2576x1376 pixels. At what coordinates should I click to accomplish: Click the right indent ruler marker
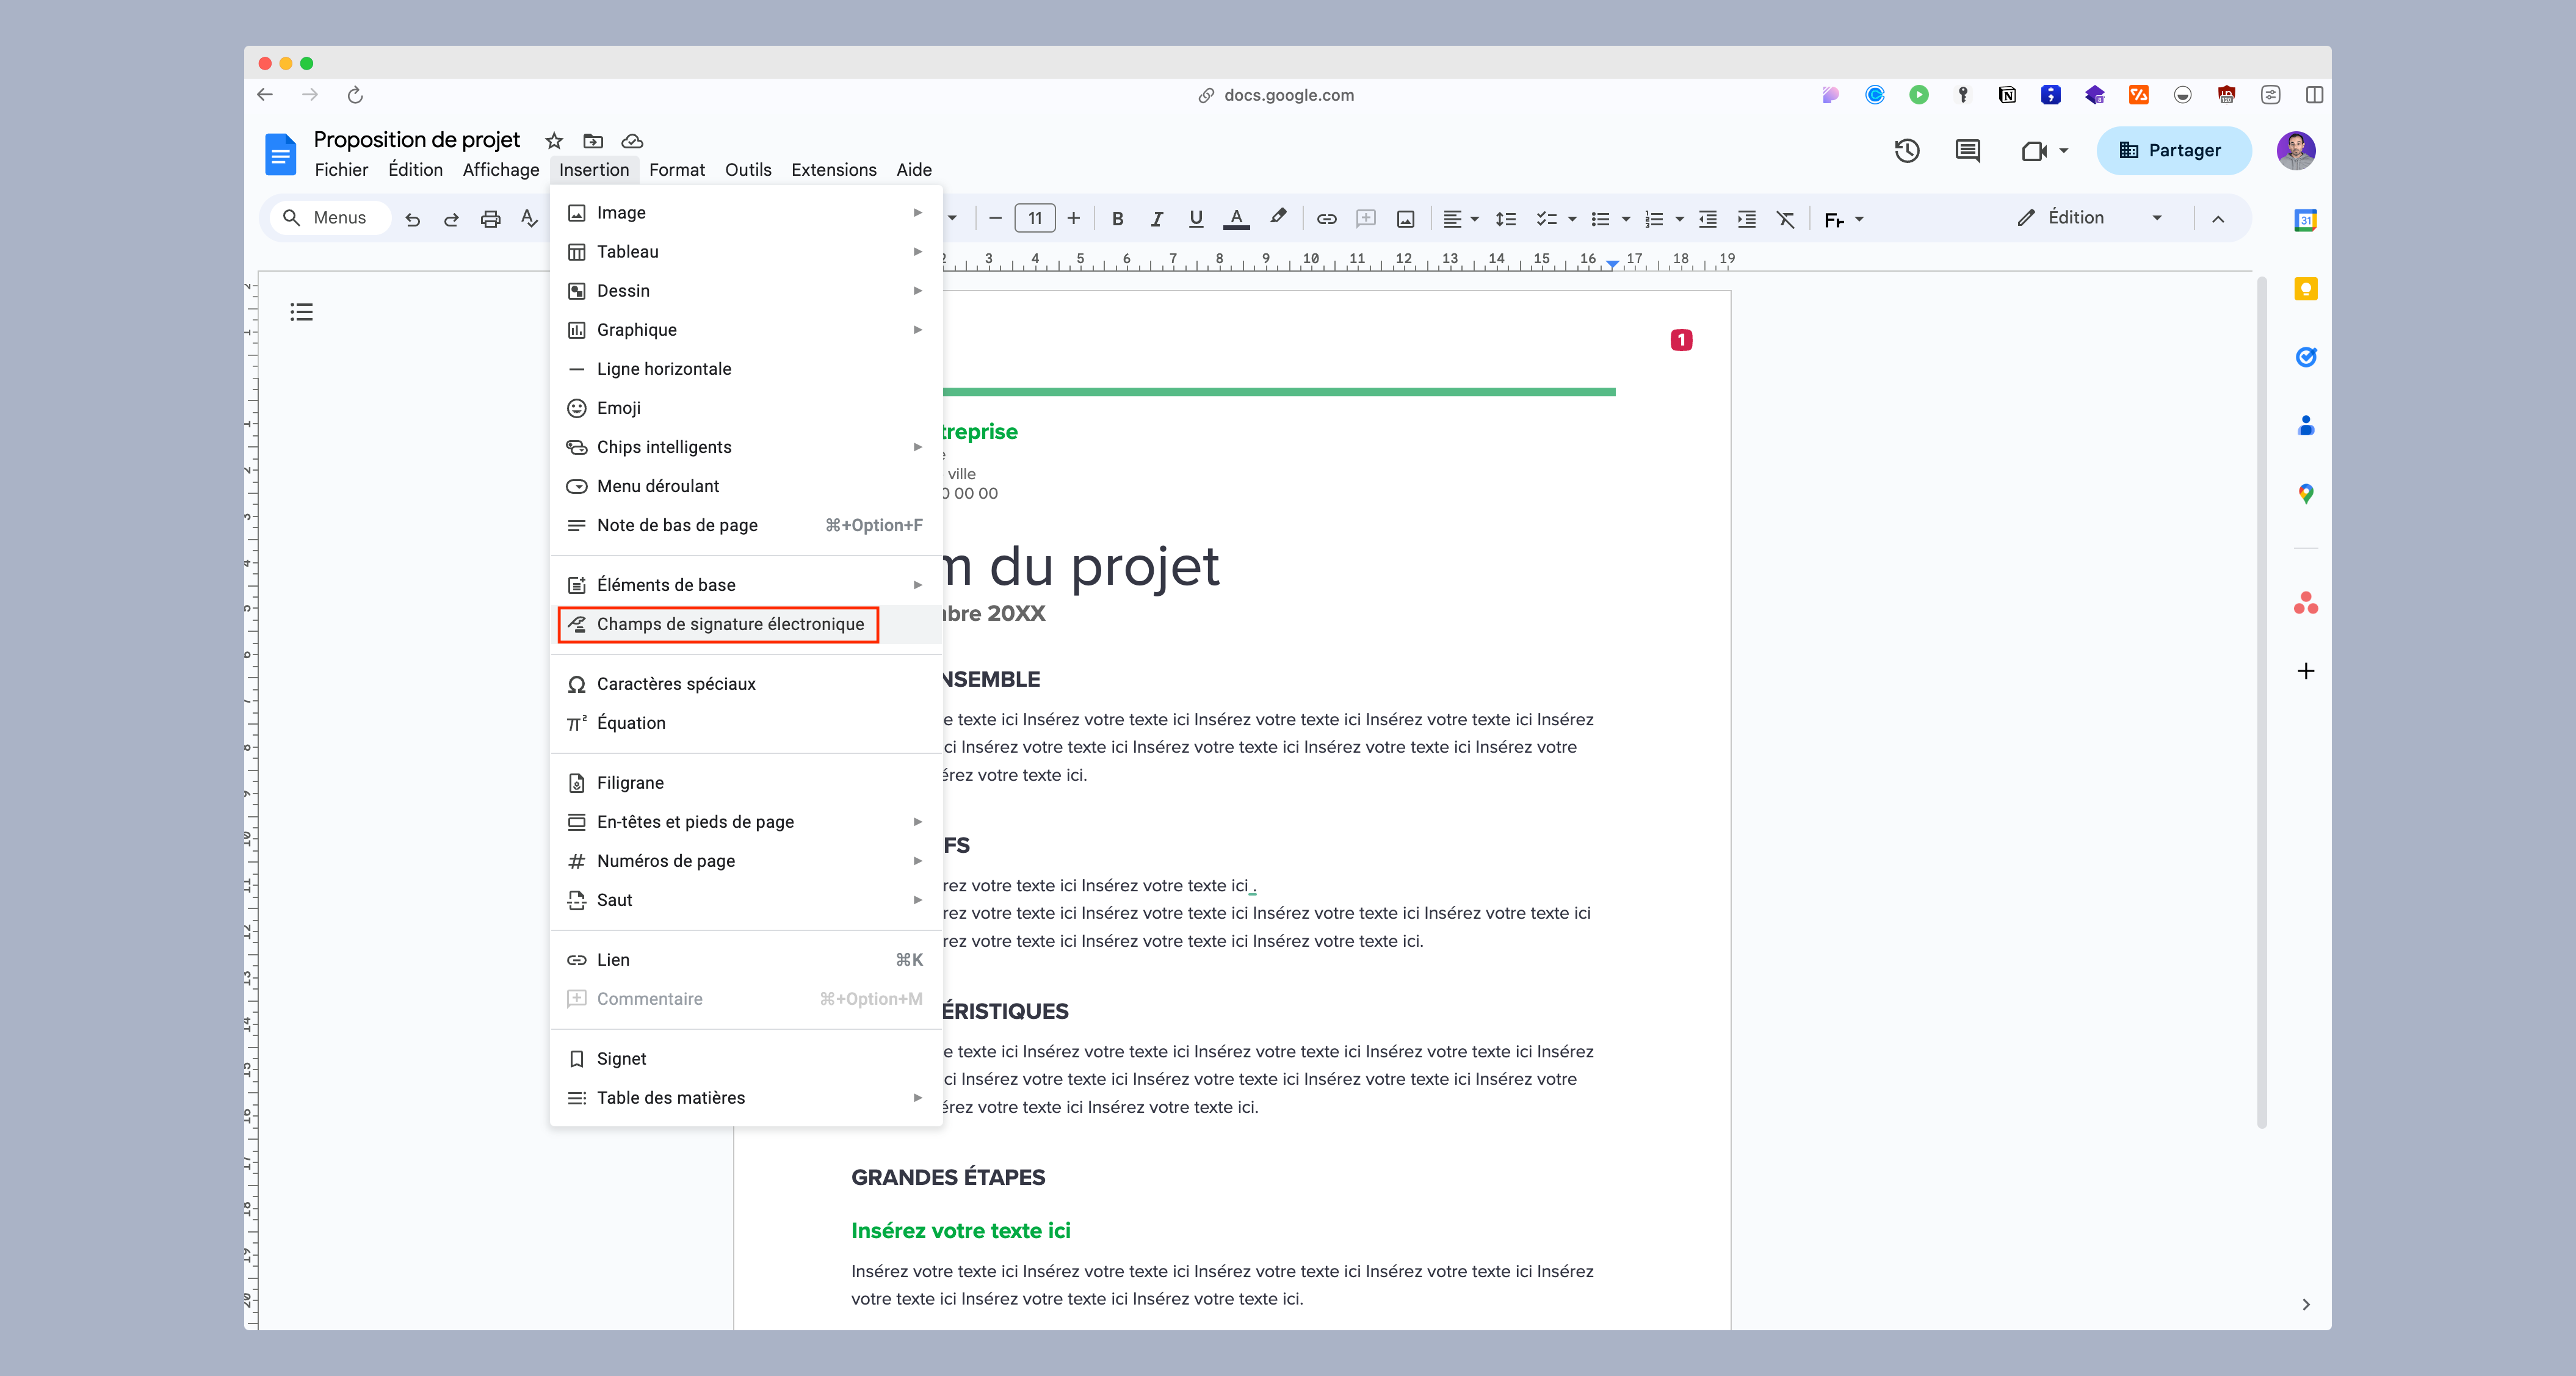click(x=1612, y=264)
